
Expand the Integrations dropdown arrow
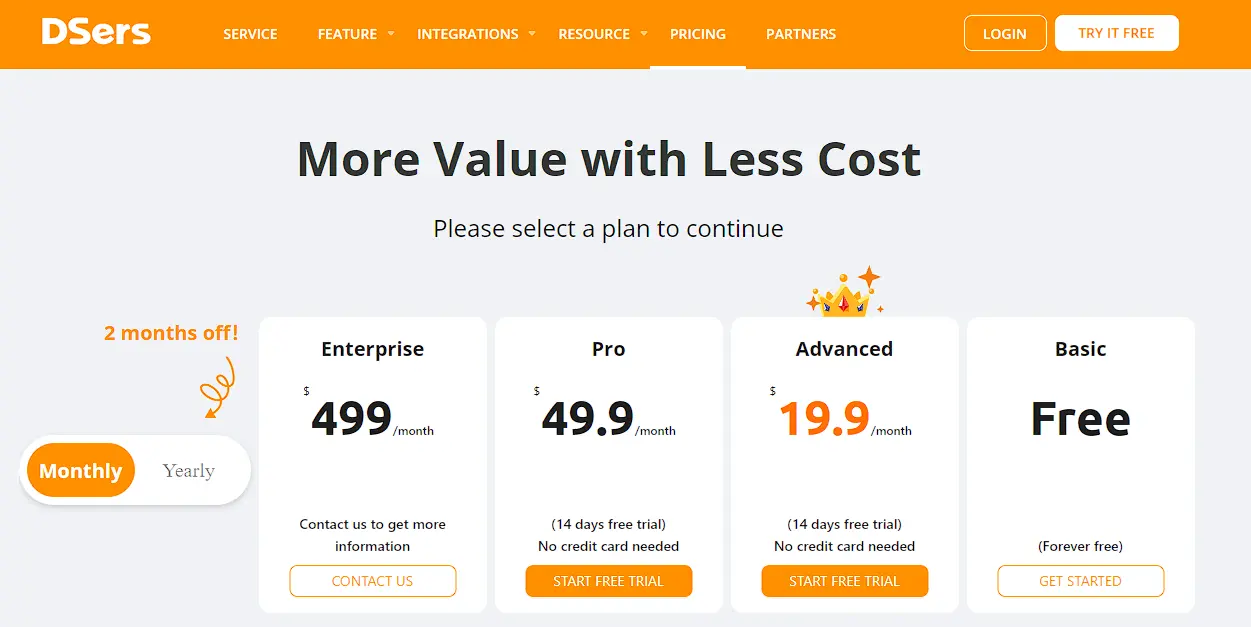[532, 33]
